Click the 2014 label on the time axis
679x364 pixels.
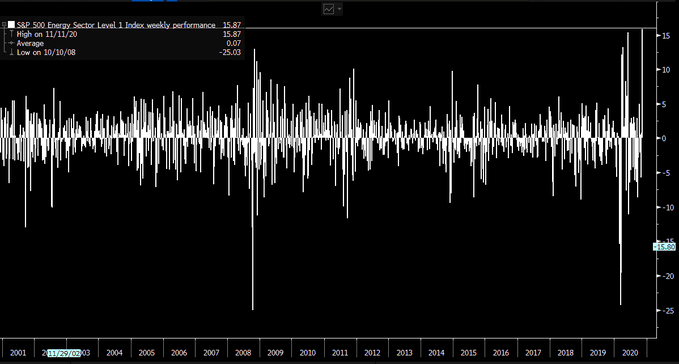tap(436, 353)
